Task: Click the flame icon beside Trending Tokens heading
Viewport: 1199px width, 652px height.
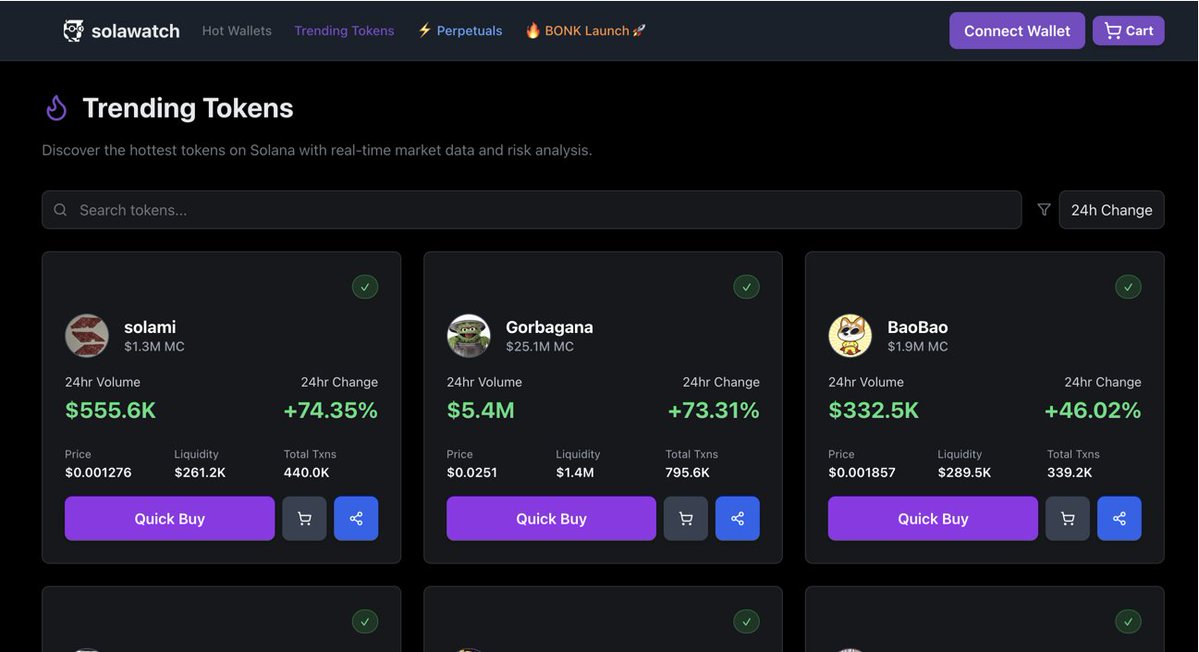Action: click(x=57, y=108)
